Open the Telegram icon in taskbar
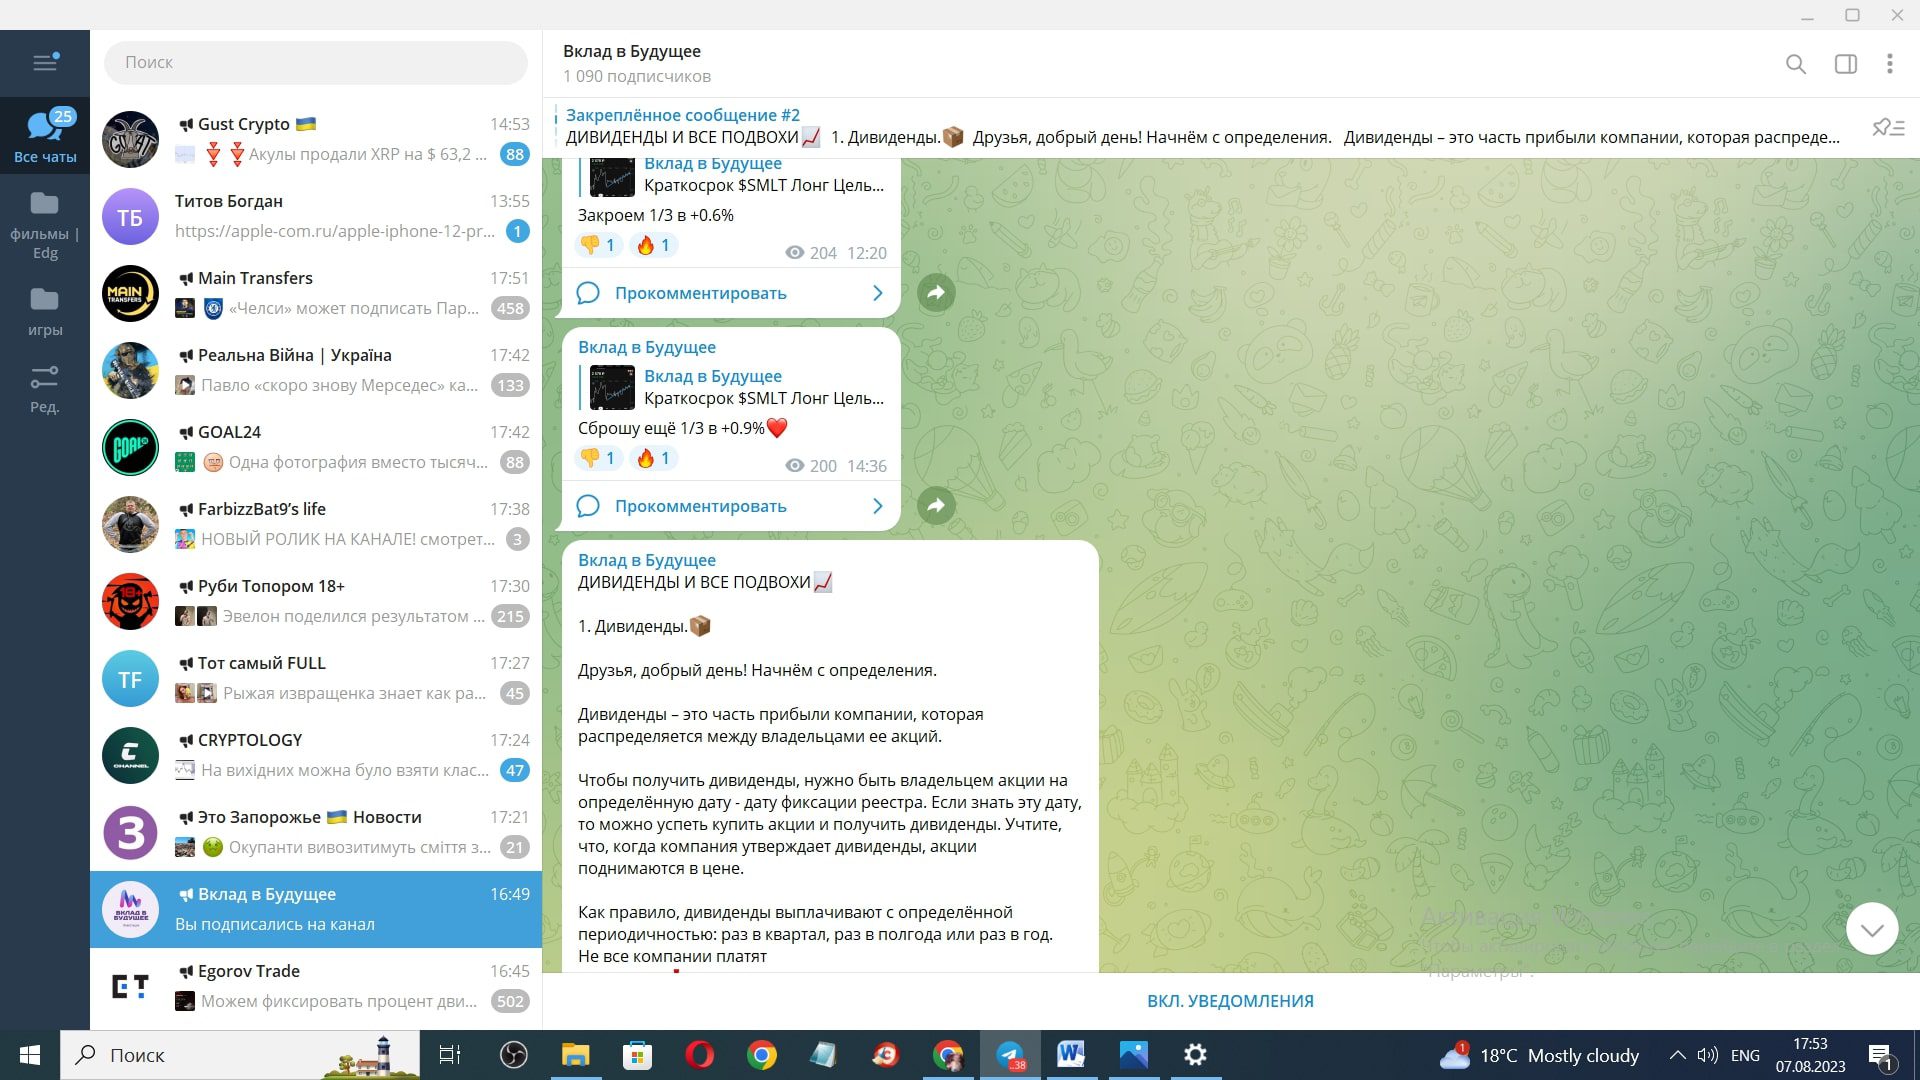 1010,1055
